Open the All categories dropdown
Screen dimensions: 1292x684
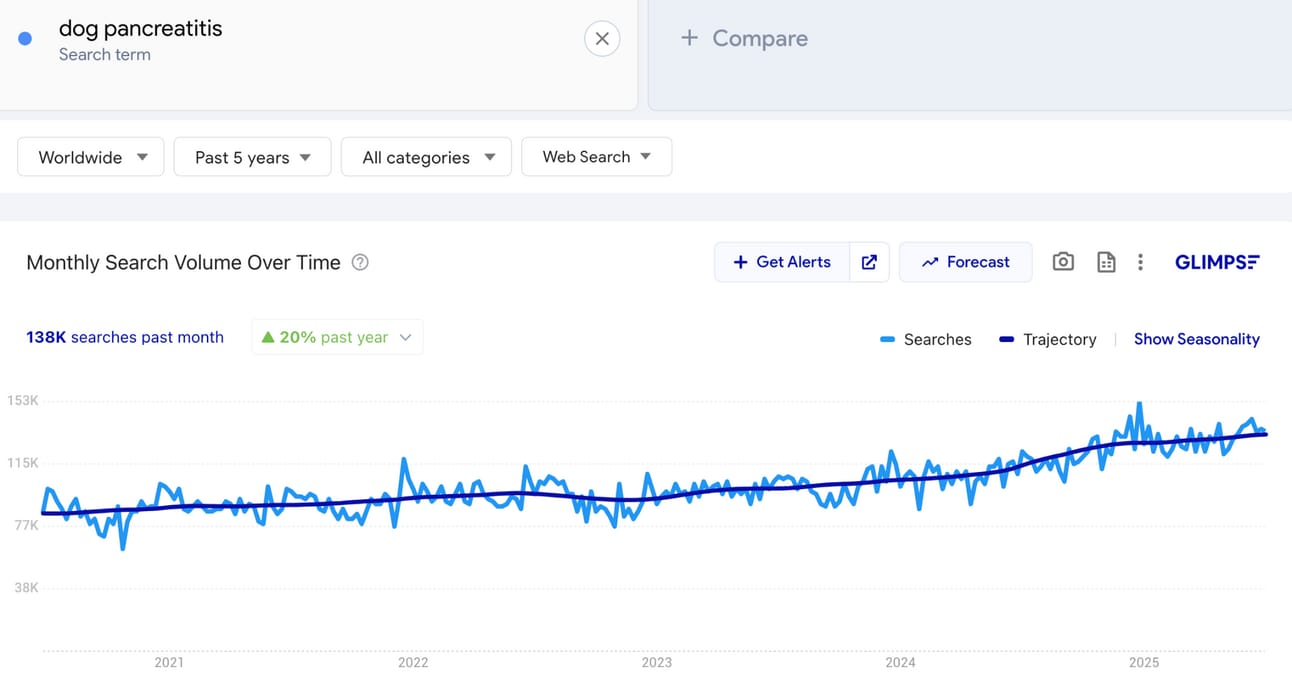pyautogui.click(x=427, y=157)
